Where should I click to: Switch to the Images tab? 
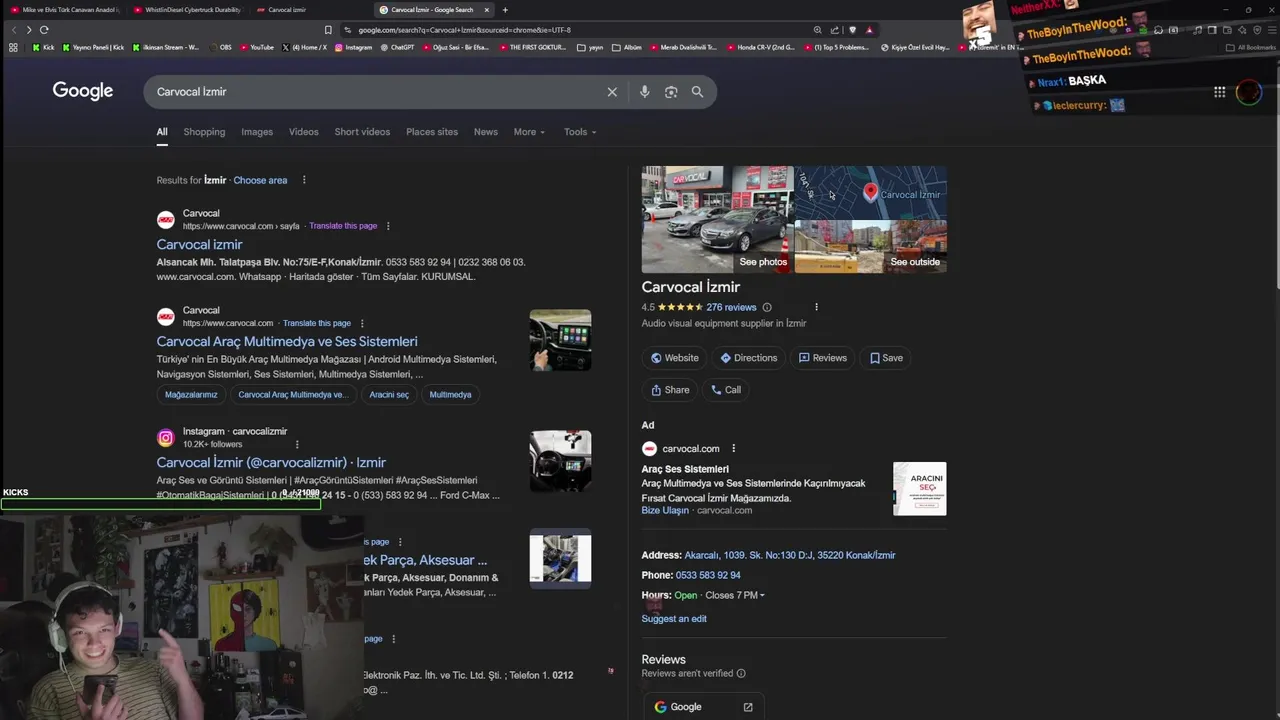[257, 132]
